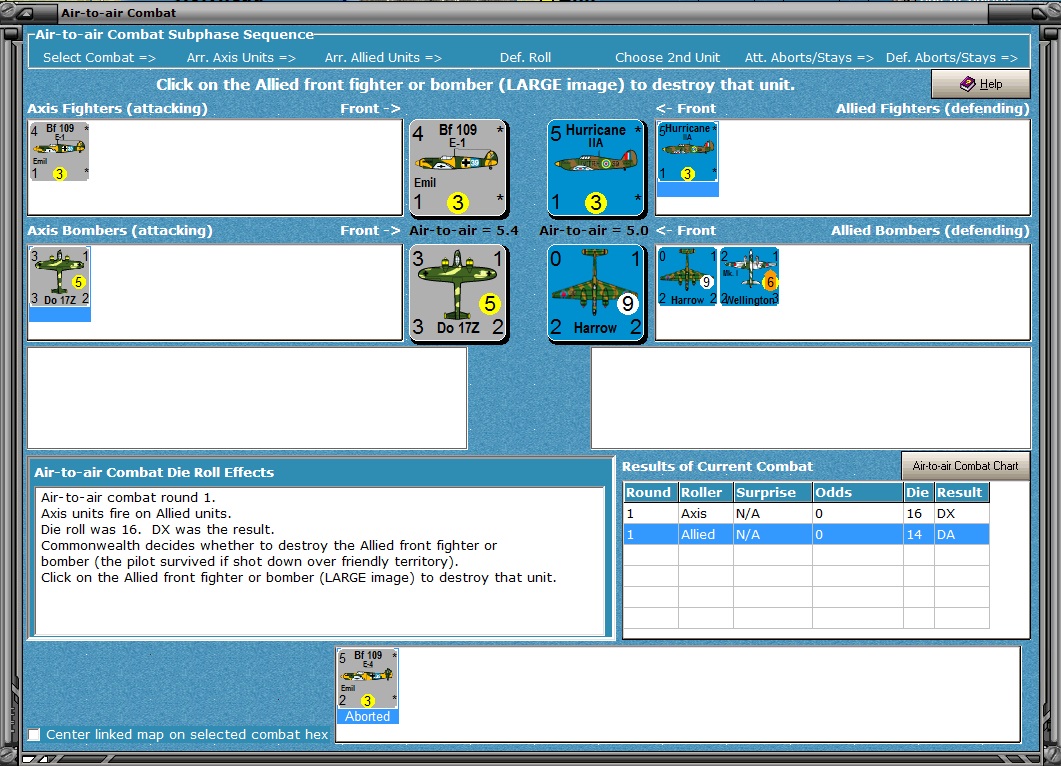Screen dimensions: 1061x766
Task: Click the Die Roll Effects text box
Action: (319, 561)
